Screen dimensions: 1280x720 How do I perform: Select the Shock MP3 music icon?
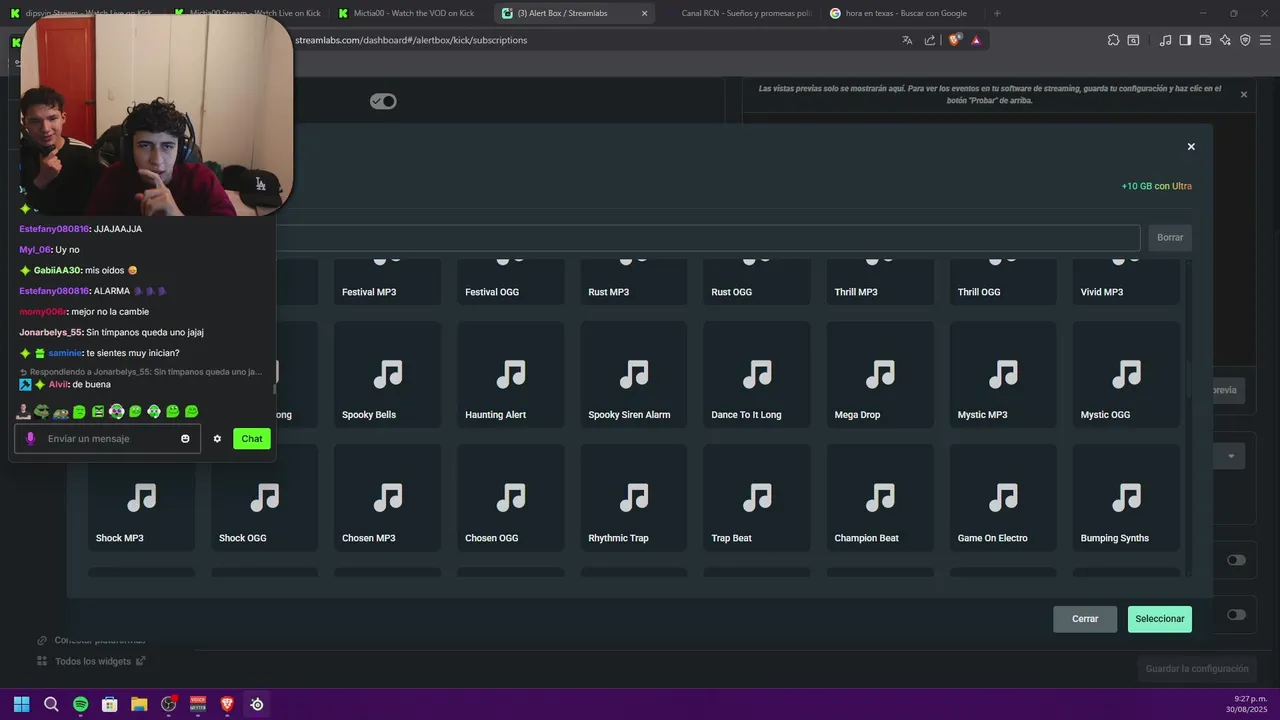(x=142, y=498)
